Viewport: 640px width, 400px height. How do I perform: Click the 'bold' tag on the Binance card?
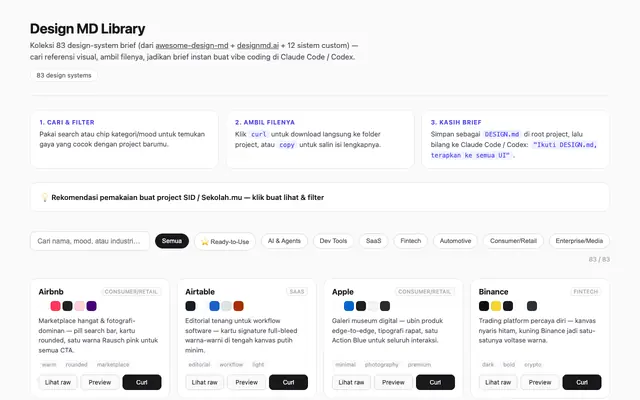[x=509, y=364]
